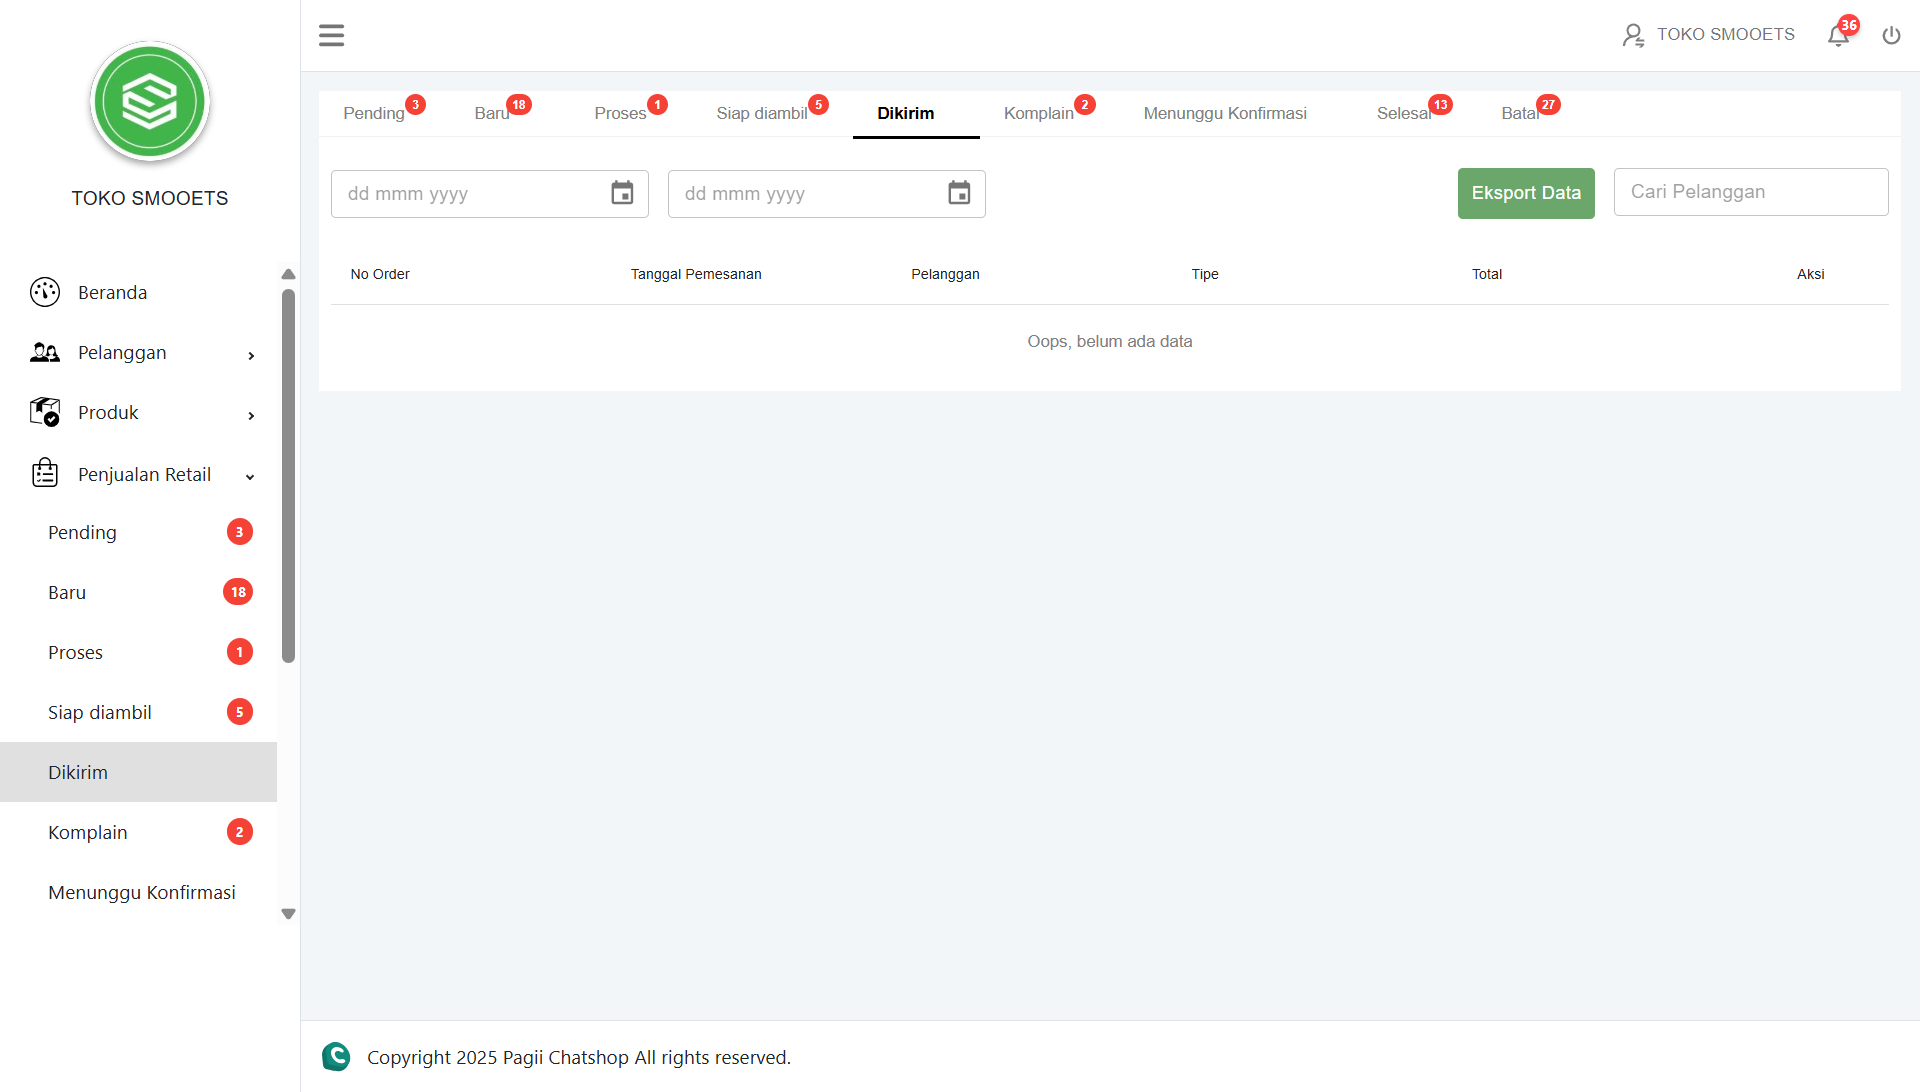1920x1092 pixels.
Task: Switch to the Menunggu Konfirmasi tab
Action: pos(1224,113)
